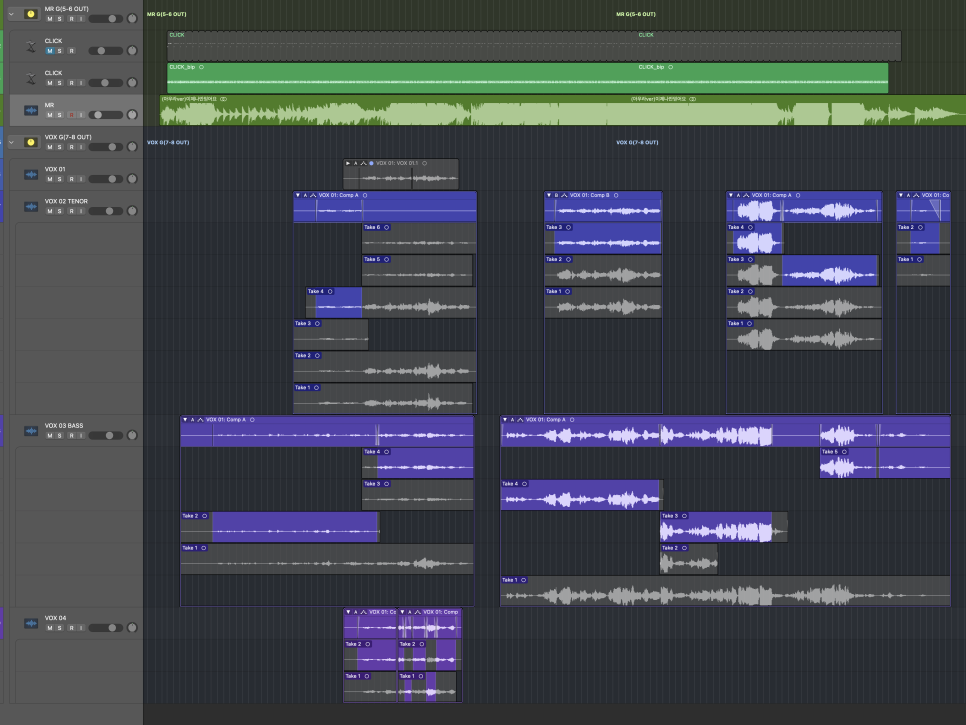Toggle quick swipe comping icon on Comp B folder
This screenshot has height=725, width=966.
point(564,195)
